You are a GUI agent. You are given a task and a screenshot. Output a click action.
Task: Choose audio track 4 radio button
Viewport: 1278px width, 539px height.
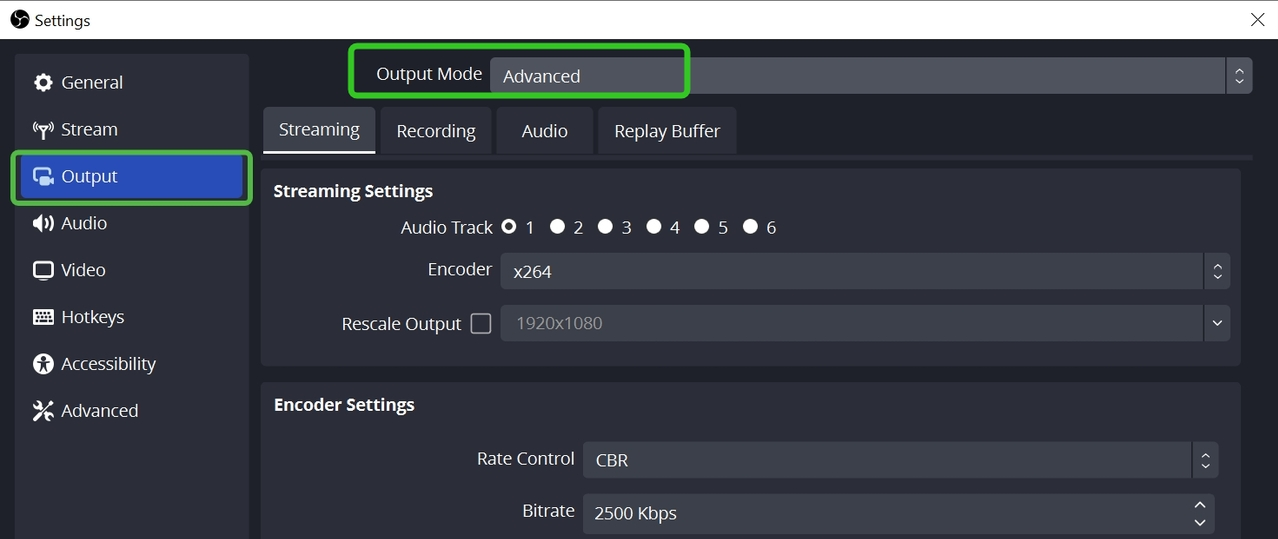point(654,227)
